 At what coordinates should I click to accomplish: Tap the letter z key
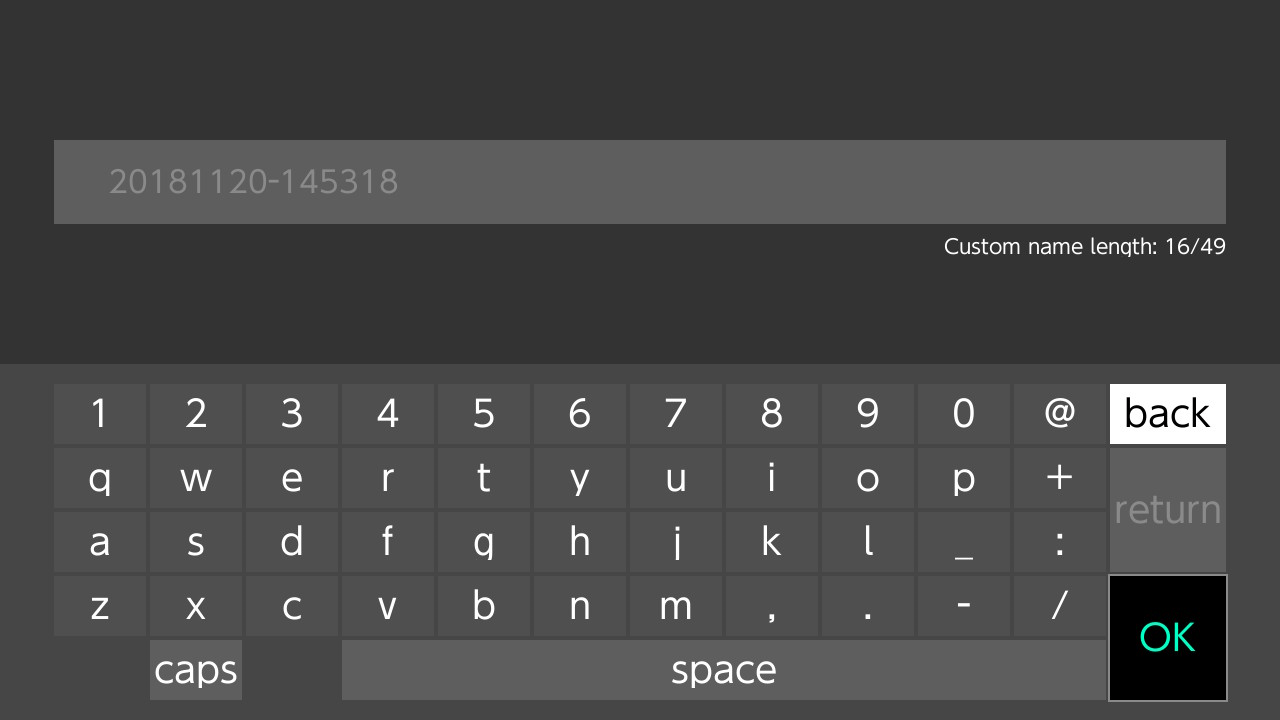(x=100, y=606)
